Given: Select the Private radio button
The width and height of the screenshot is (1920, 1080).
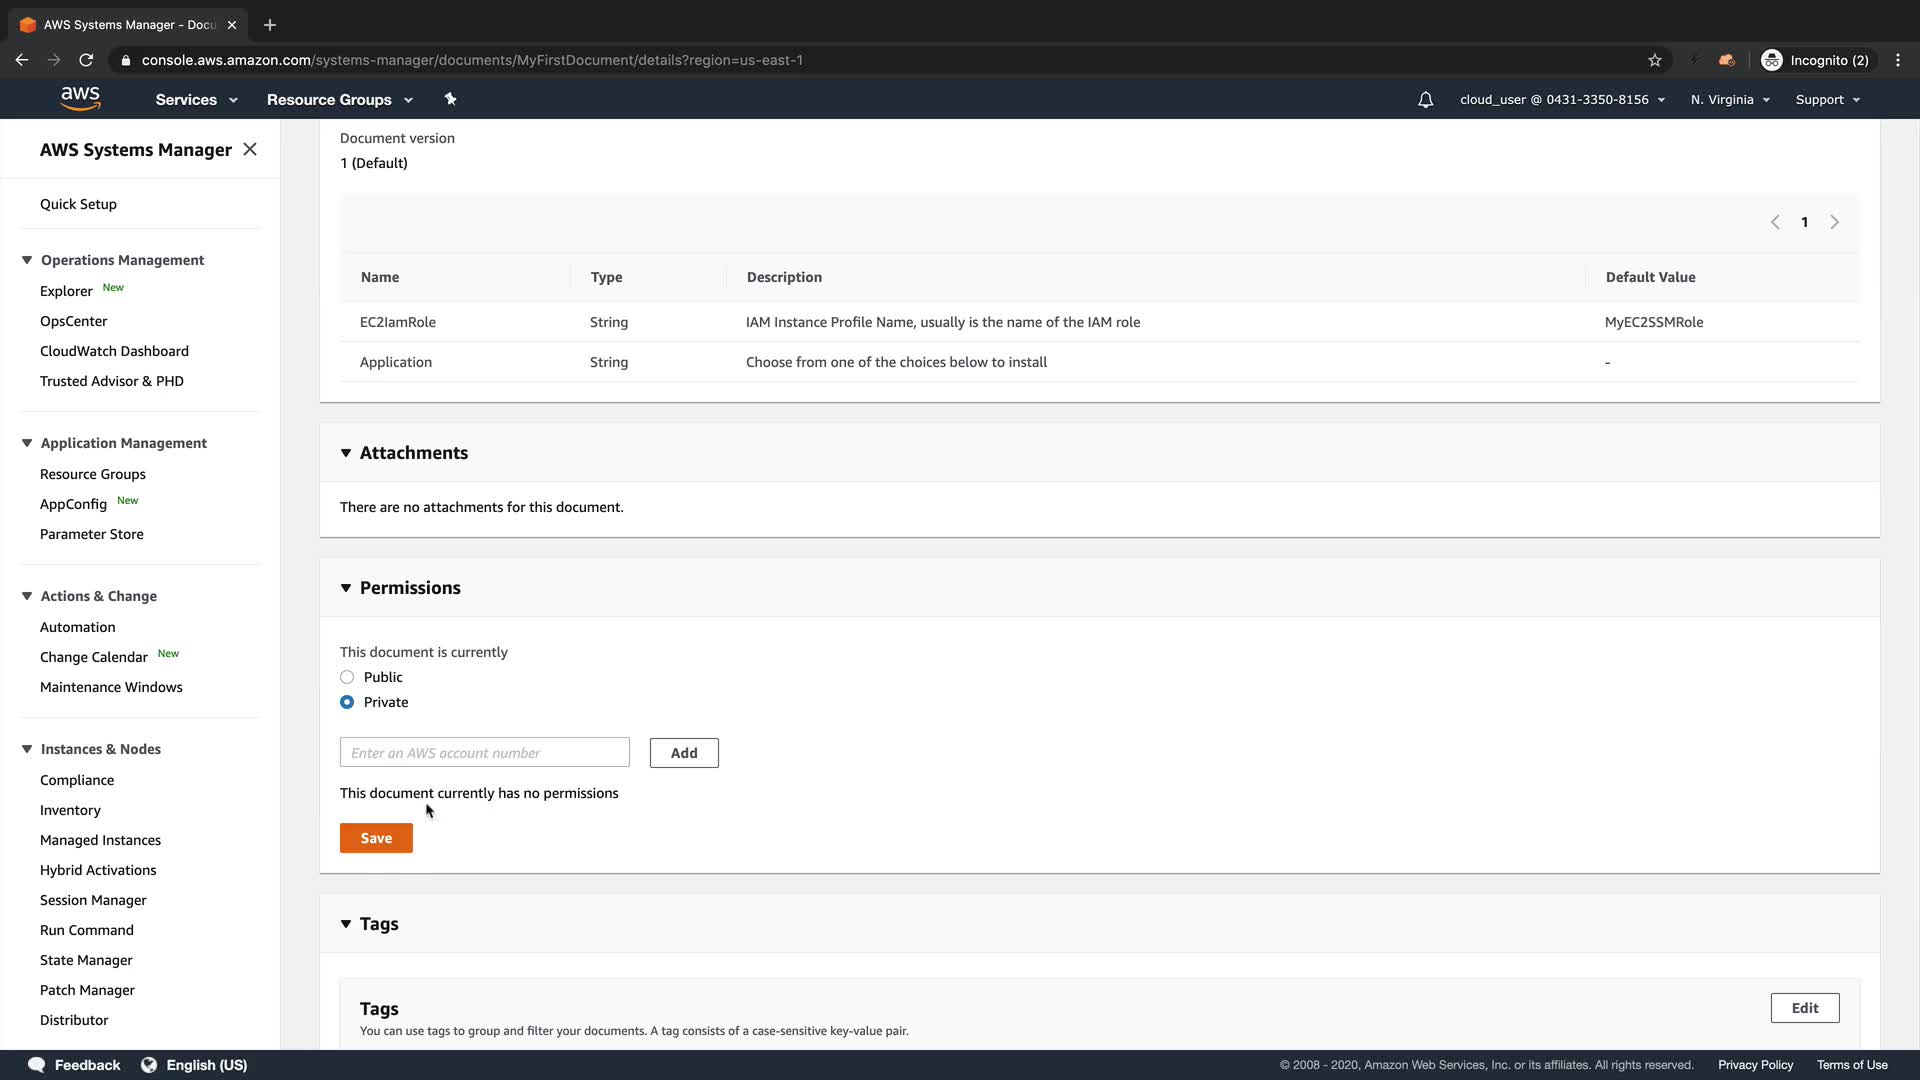Looking at the screenshot, I should tap(347, 702).
